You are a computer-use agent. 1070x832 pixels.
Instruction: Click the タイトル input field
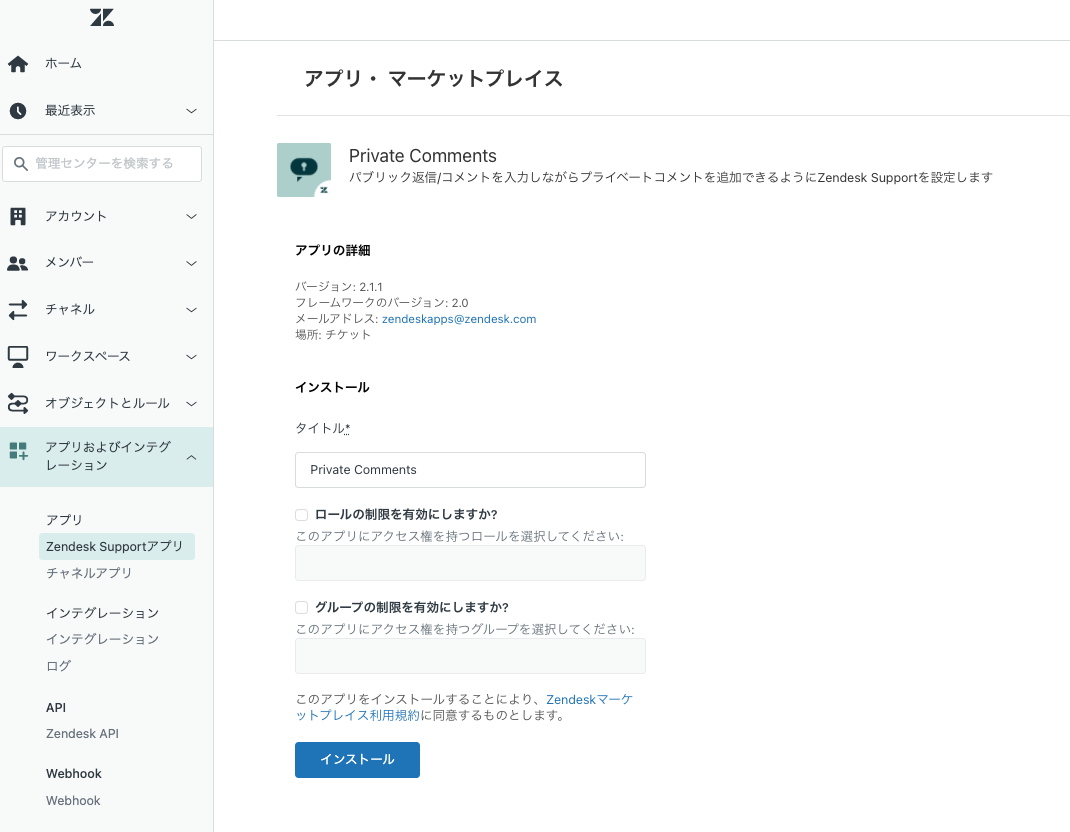point(470,470)
